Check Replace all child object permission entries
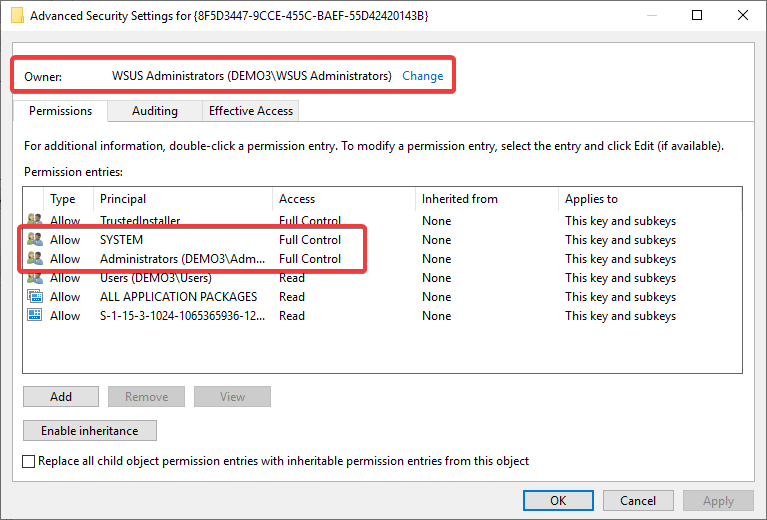 tap(28, 461)
